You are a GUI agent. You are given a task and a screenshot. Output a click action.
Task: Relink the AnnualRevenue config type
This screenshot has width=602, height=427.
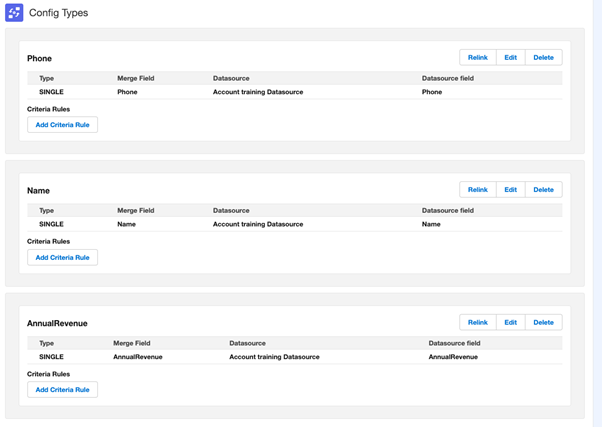477,323
